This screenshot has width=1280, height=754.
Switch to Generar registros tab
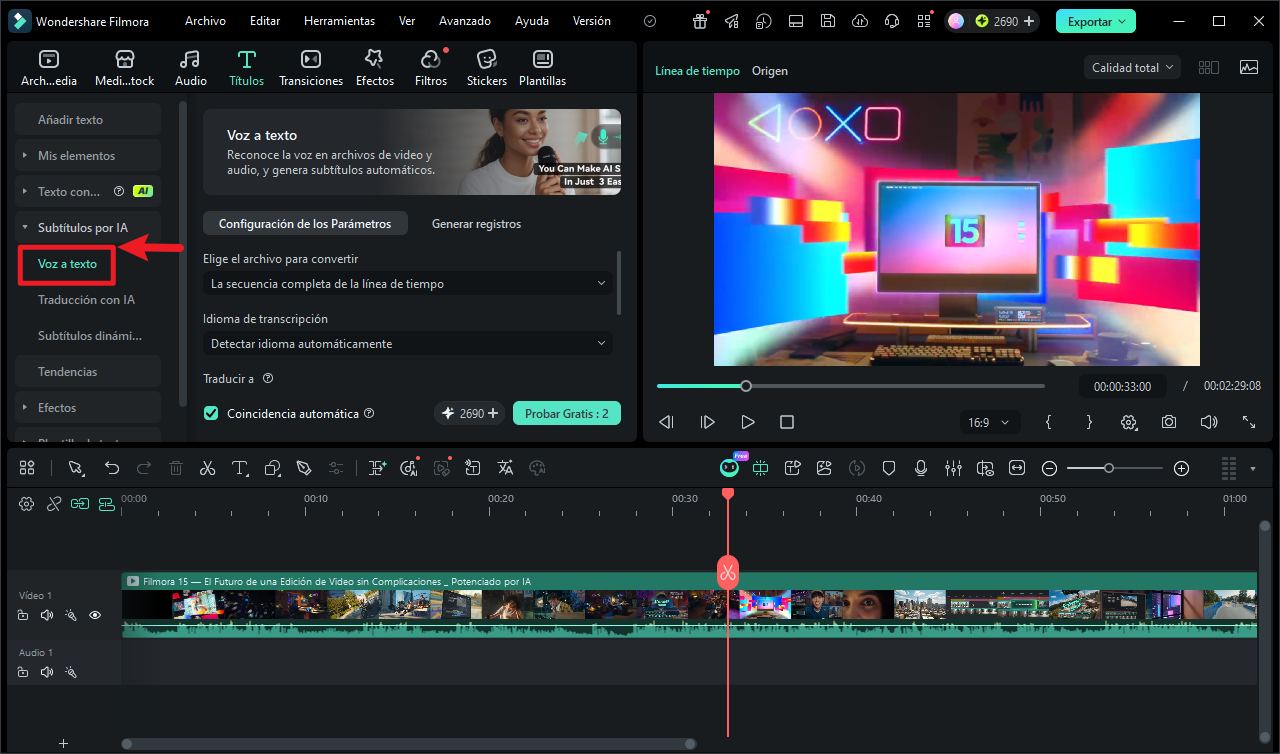476,224
